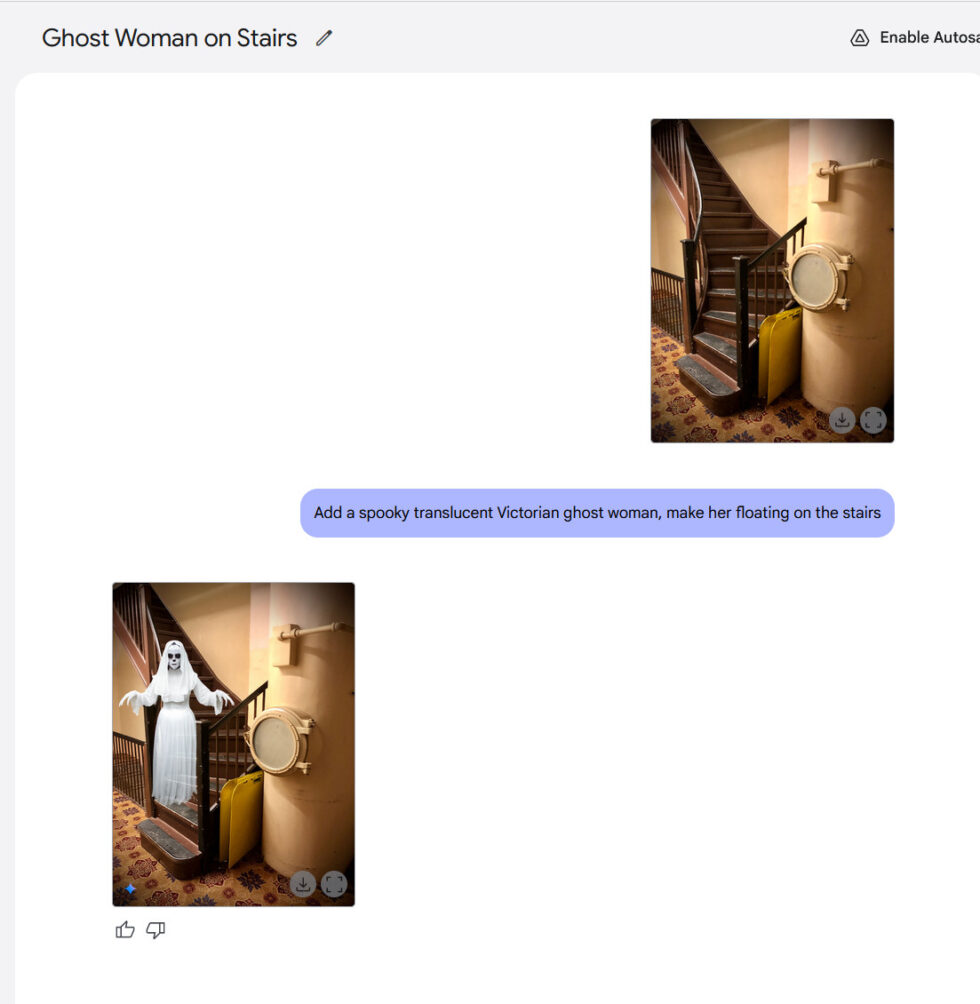Click the chat title Ghost Woman on Stairs

point(168,37)
